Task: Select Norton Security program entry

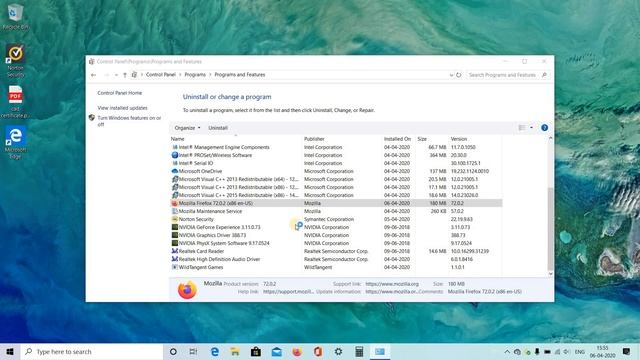Action: [336, 219]
